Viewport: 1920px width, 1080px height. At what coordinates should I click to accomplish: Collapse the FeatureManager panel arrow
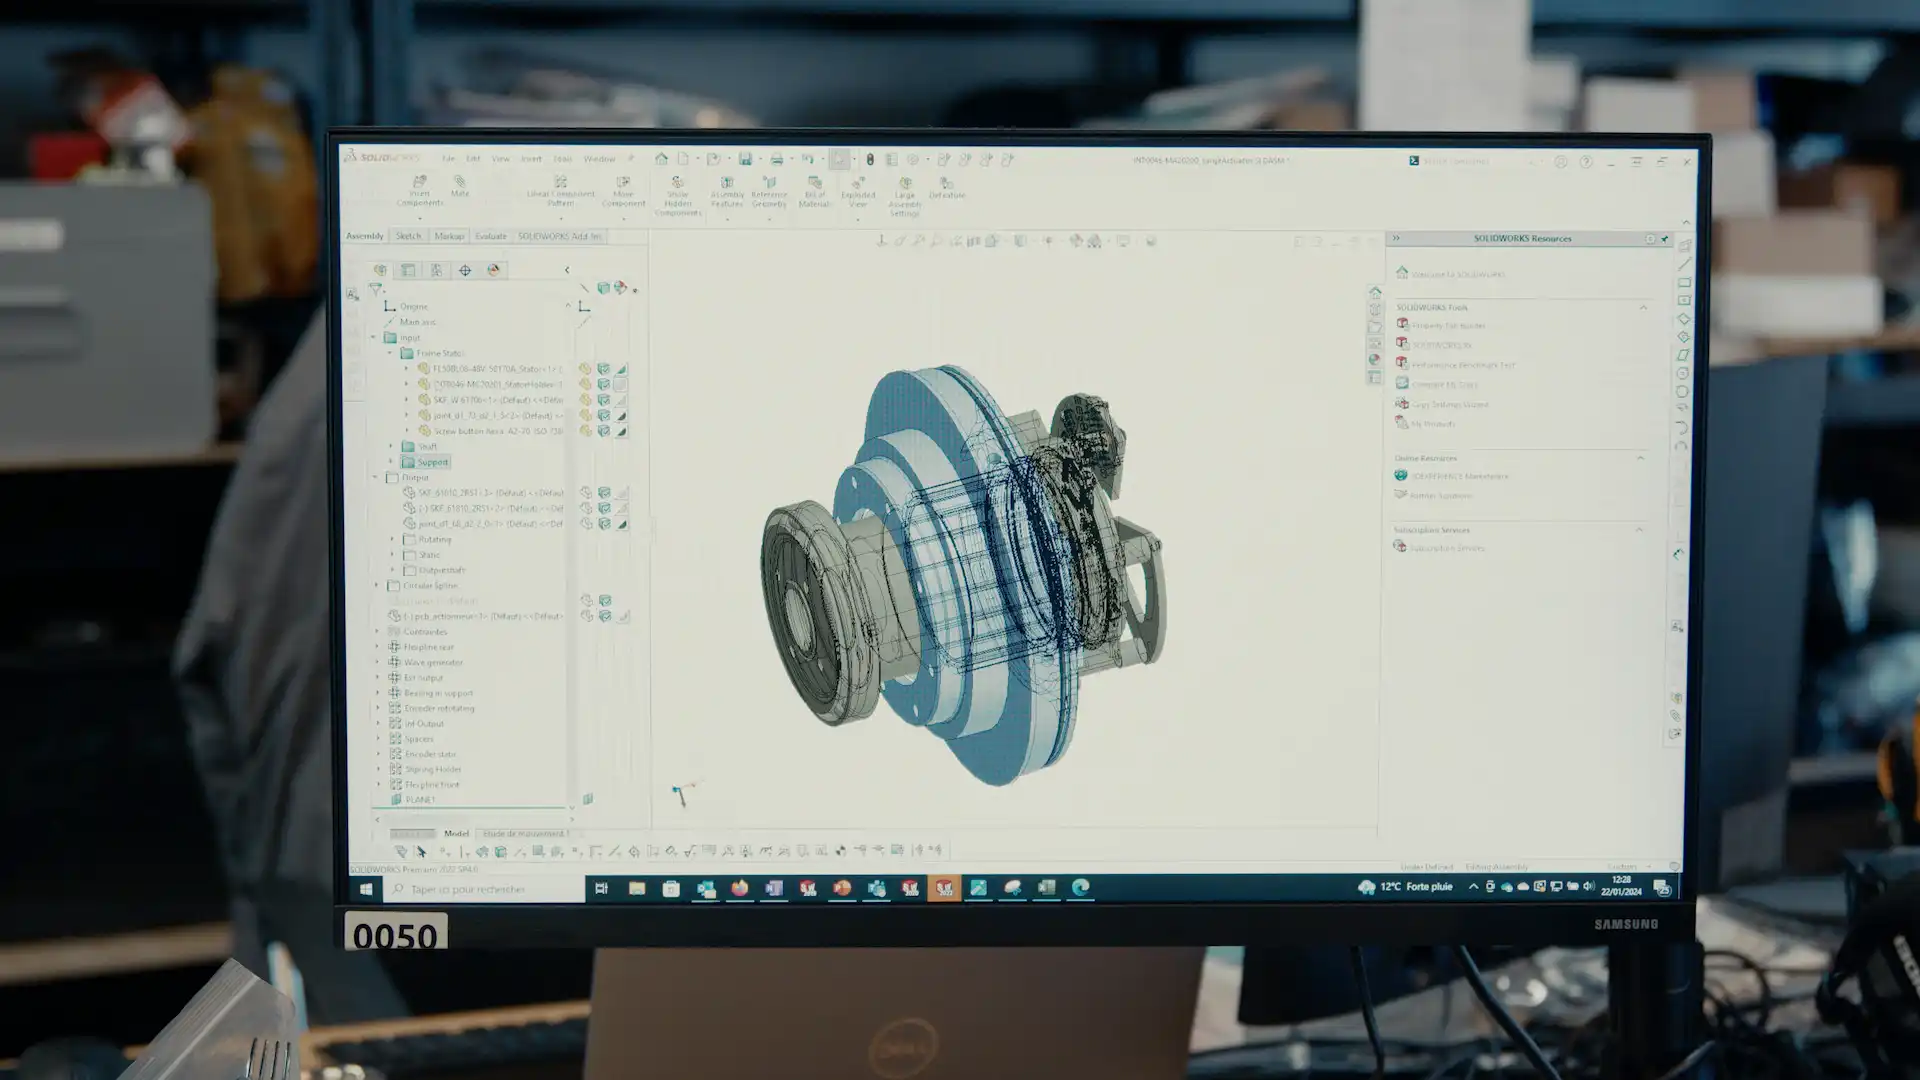point(567,270)
